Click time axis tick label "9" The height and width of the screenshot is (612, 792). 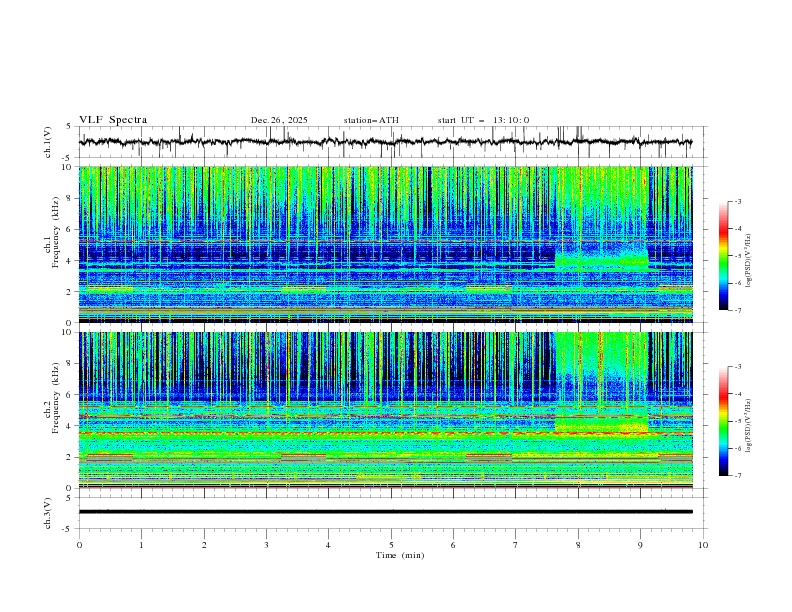point(640,545)
